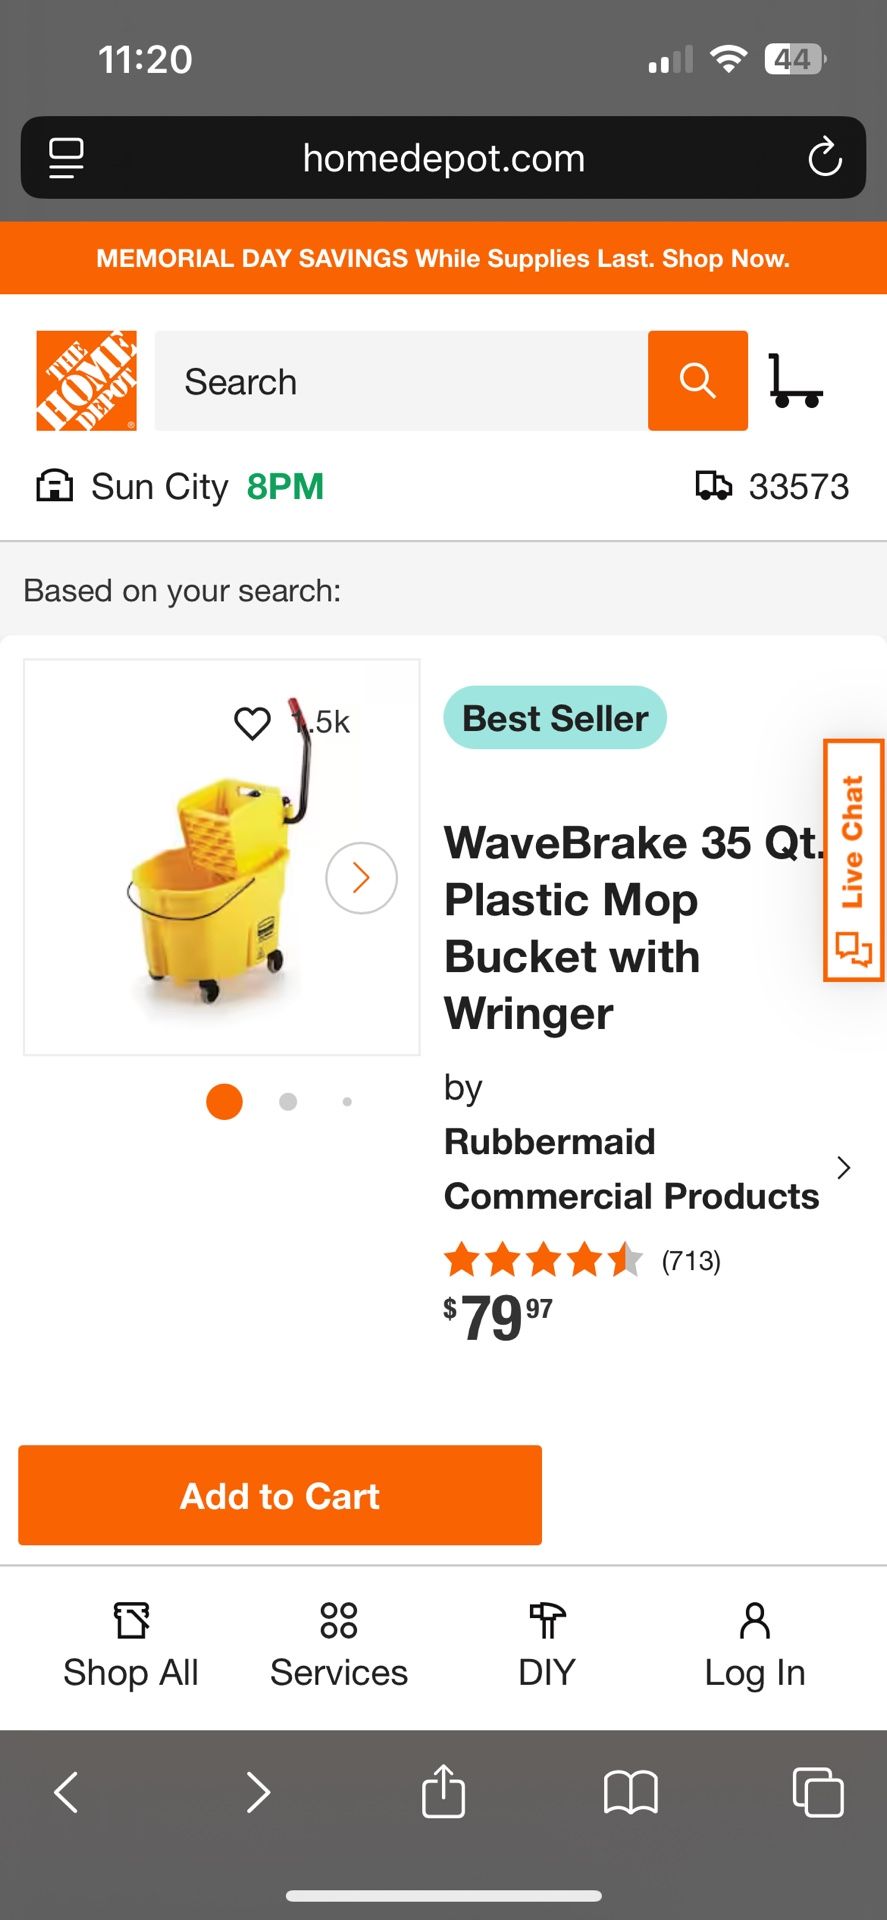Image resolution: width=887 pixels, height=1920 pixels.
Task: Open Services tab in bottom bar
Action: (339, 1645)
